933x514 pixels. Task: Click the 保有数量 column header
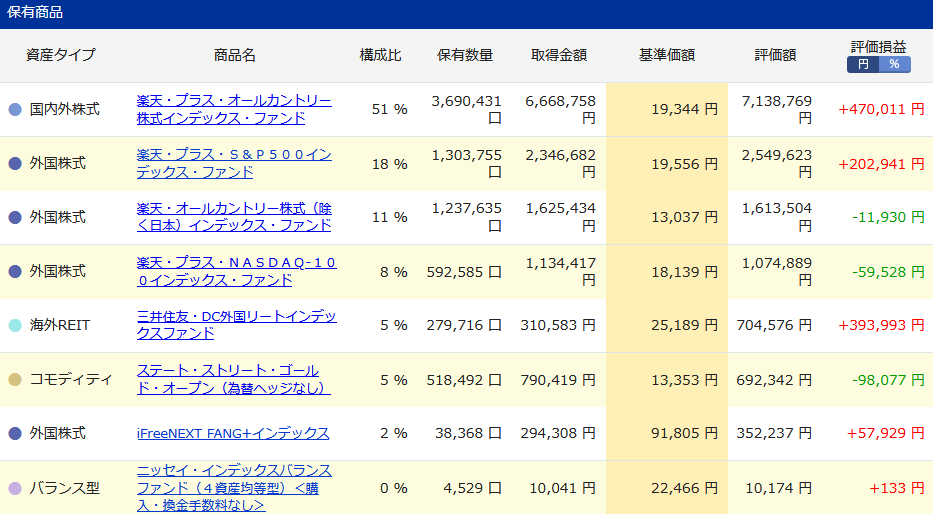465,55
